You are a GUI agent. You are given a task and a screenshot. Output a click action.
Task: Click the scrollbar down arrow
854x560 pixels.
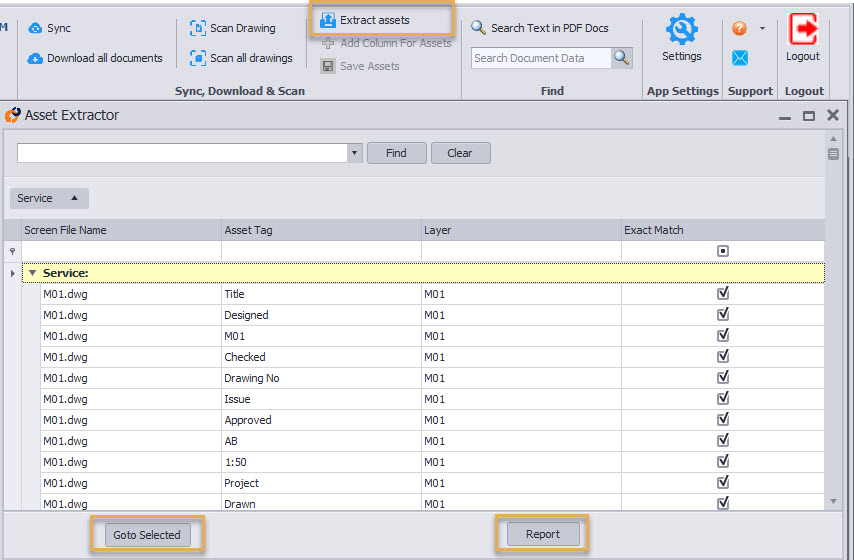tap(833, 501)
